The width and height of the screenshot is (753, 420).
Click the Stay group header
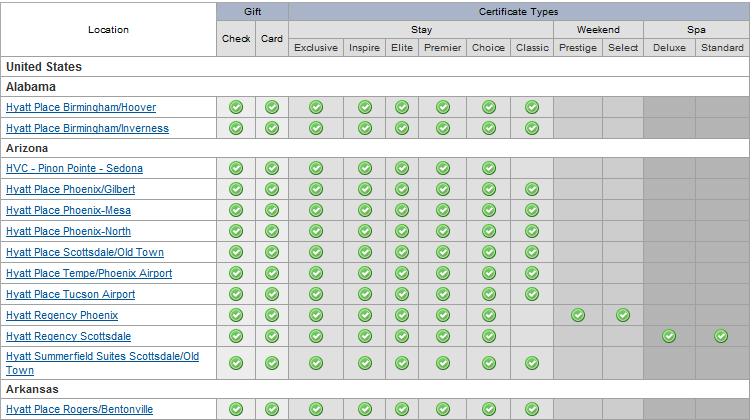coord(421,30)
